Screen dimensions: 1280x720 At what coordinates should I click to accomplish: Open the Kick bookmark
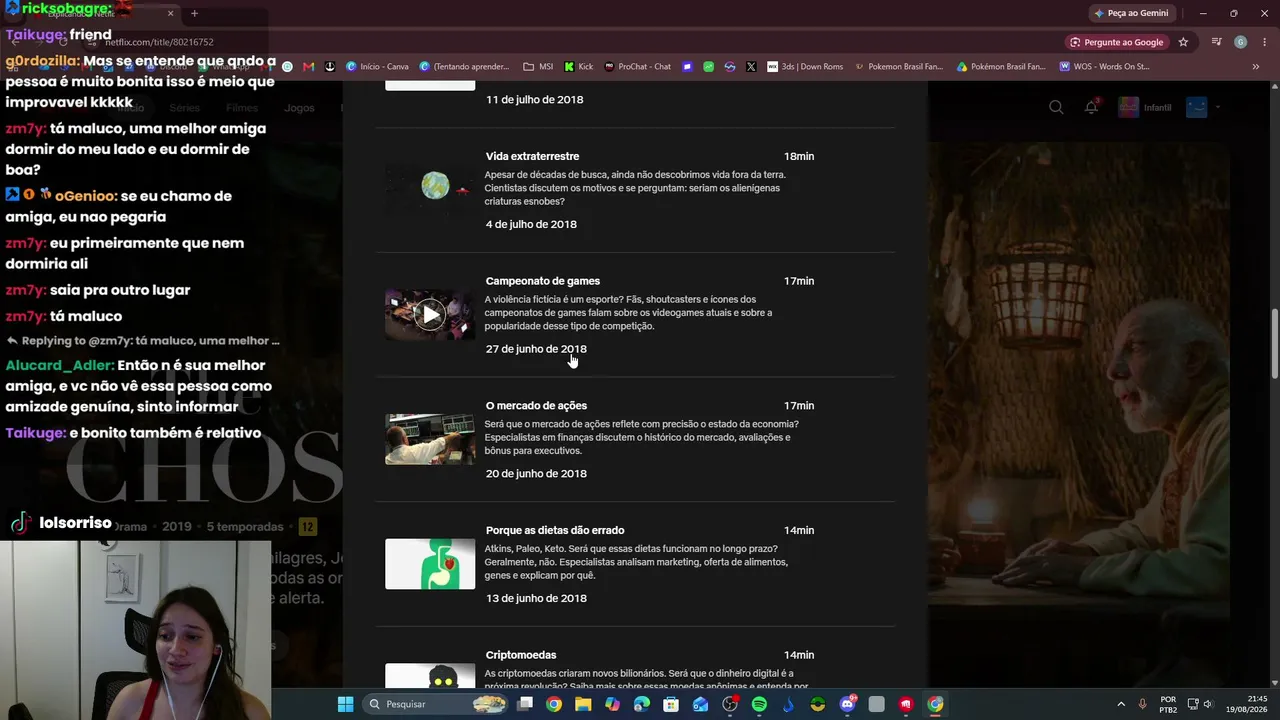579,67
